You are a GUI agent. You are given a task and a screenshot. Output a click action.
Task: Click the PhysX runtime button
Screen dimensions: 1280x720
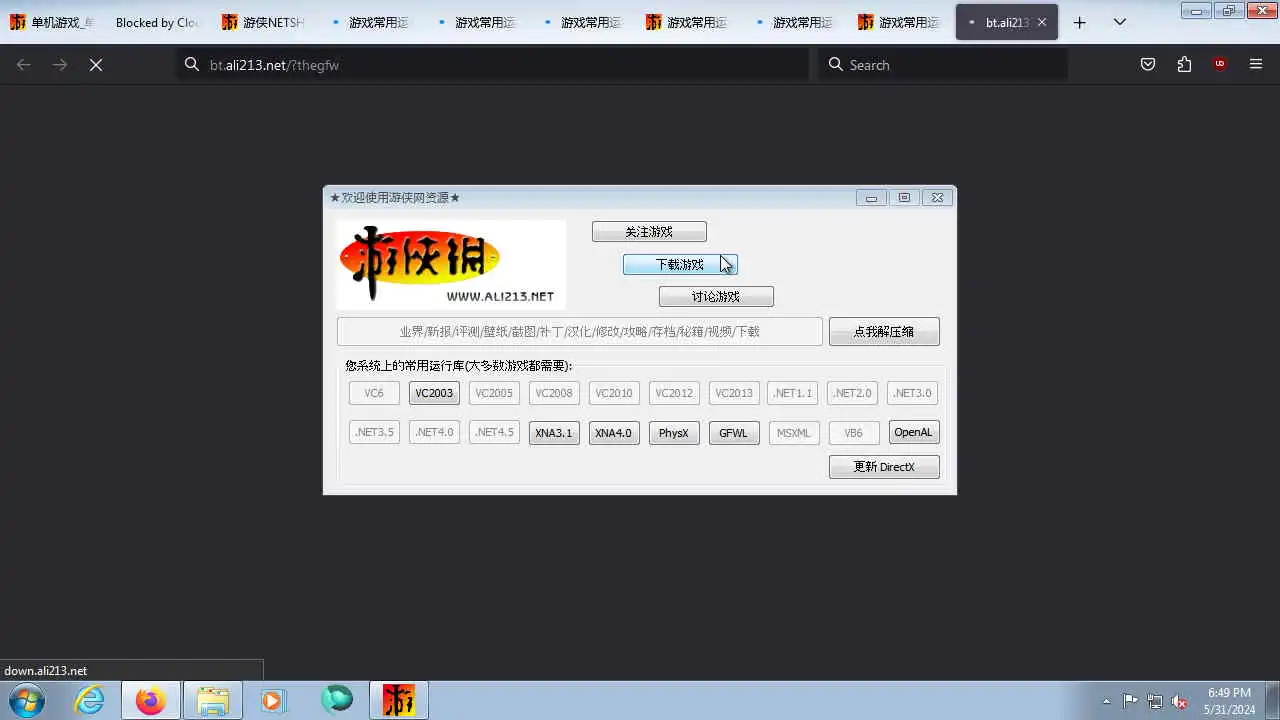pyautogui.click(x=674, y=433)
